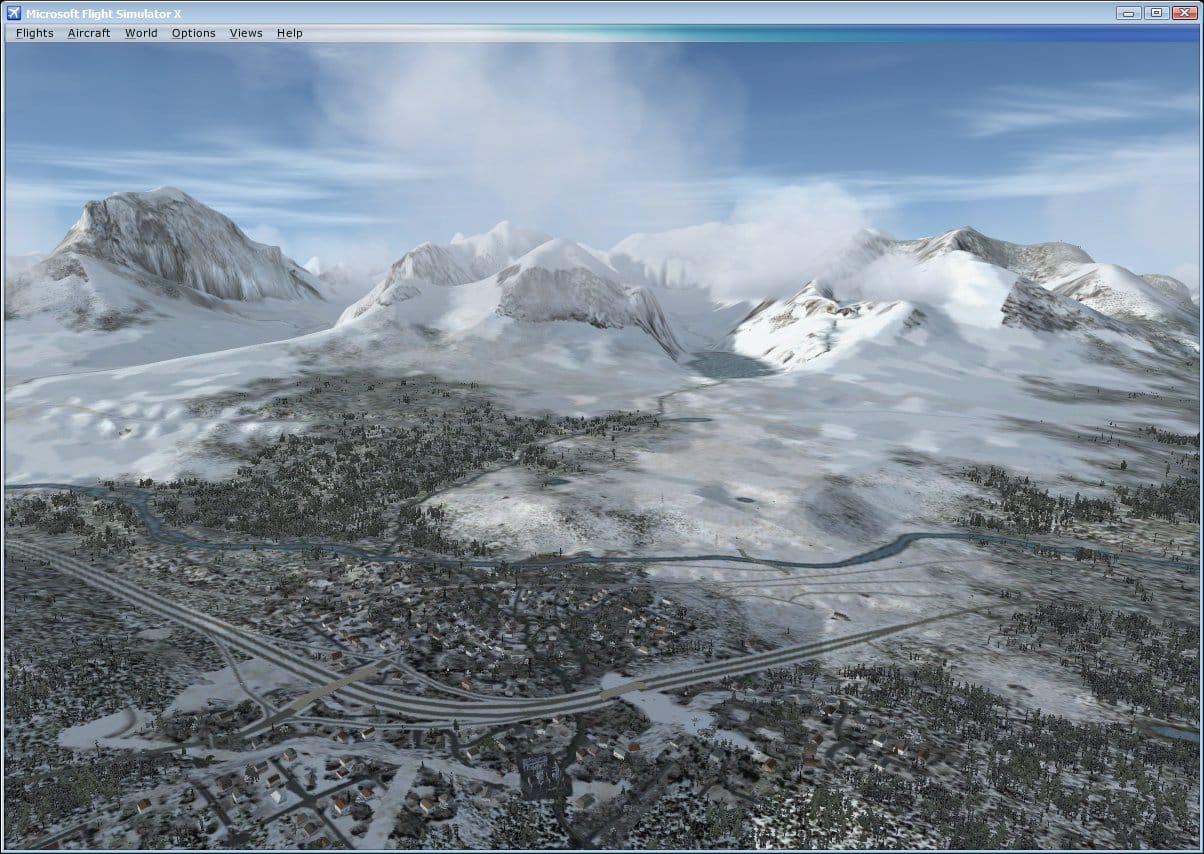
Task: Open the Views menu
Action: coord(246,33)
